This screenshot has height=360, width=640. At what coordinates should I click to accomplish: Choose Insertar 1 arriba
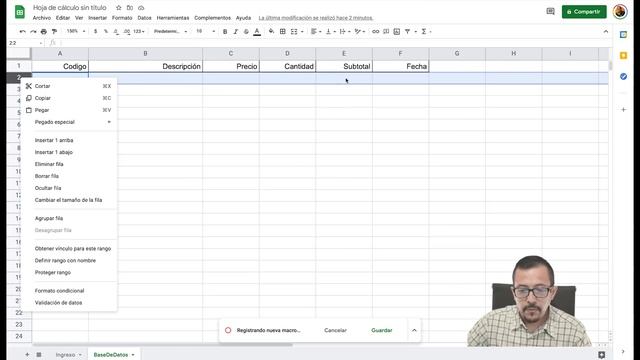click(70, 140)
